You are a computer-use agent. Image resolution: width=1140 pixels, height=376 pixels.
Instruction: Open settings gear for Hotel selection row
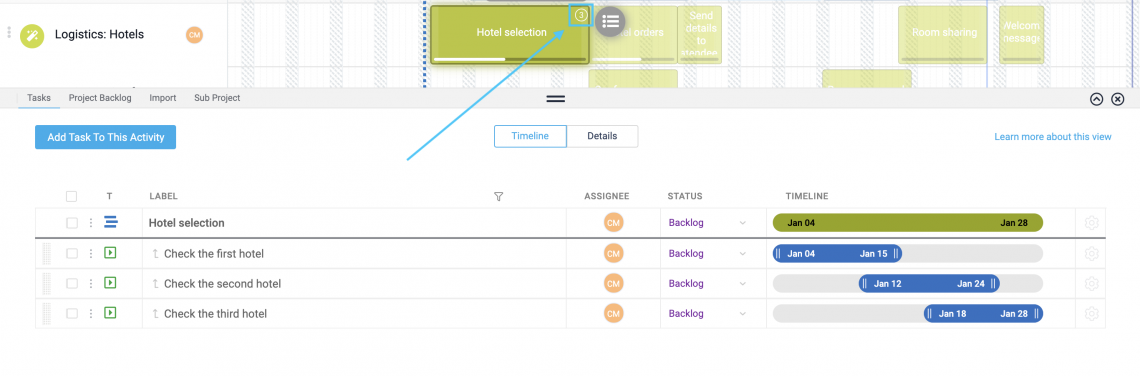pos(1091,223)
